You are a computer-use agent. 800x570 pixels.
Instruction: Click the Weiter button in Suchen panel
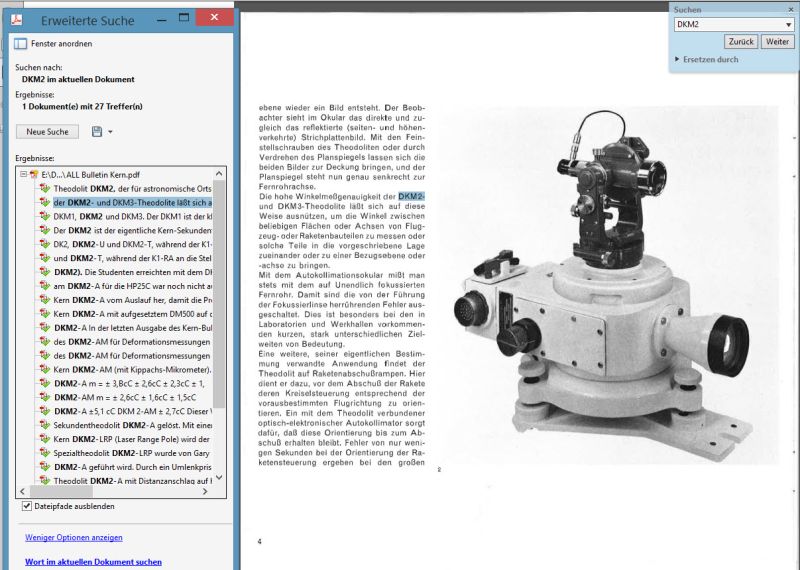pyautogui.click(x=777, y=42)
